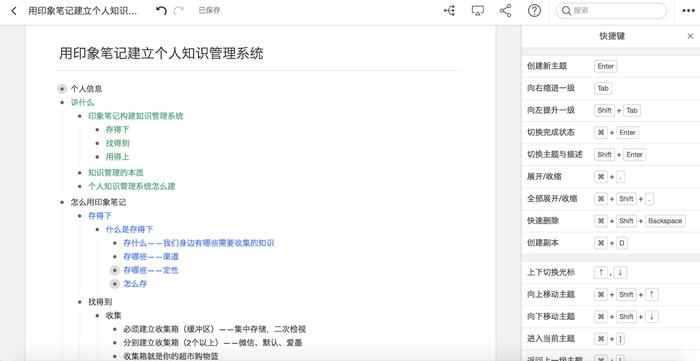The width and height of the screenshot is (700, 361).
Task: Click the 已保存 saved status
Action: [209, 11]
